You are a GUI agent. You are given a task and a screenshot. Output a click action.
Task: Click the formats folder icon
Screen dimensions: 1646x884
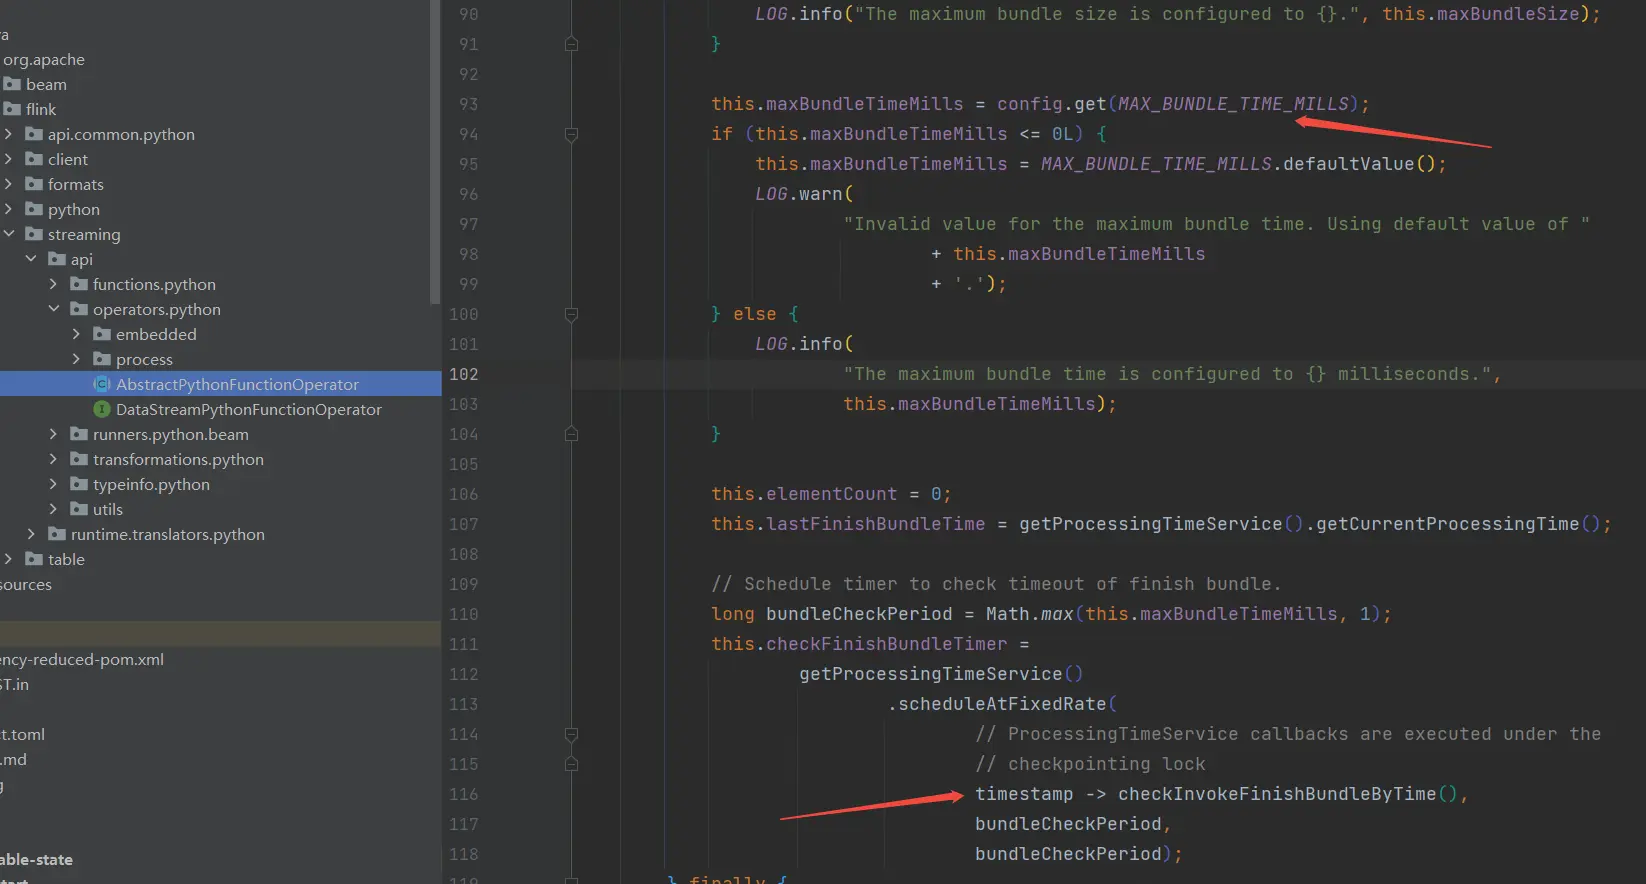pos(34,184)
